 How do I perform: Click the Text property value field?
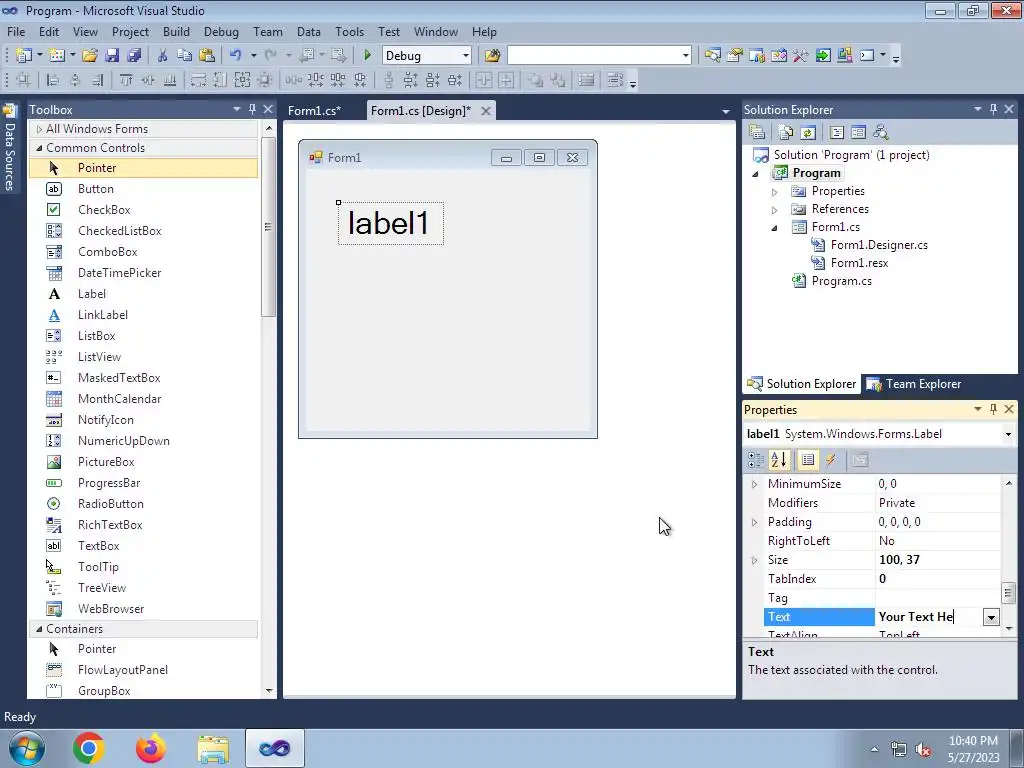(x=929, y=616)
